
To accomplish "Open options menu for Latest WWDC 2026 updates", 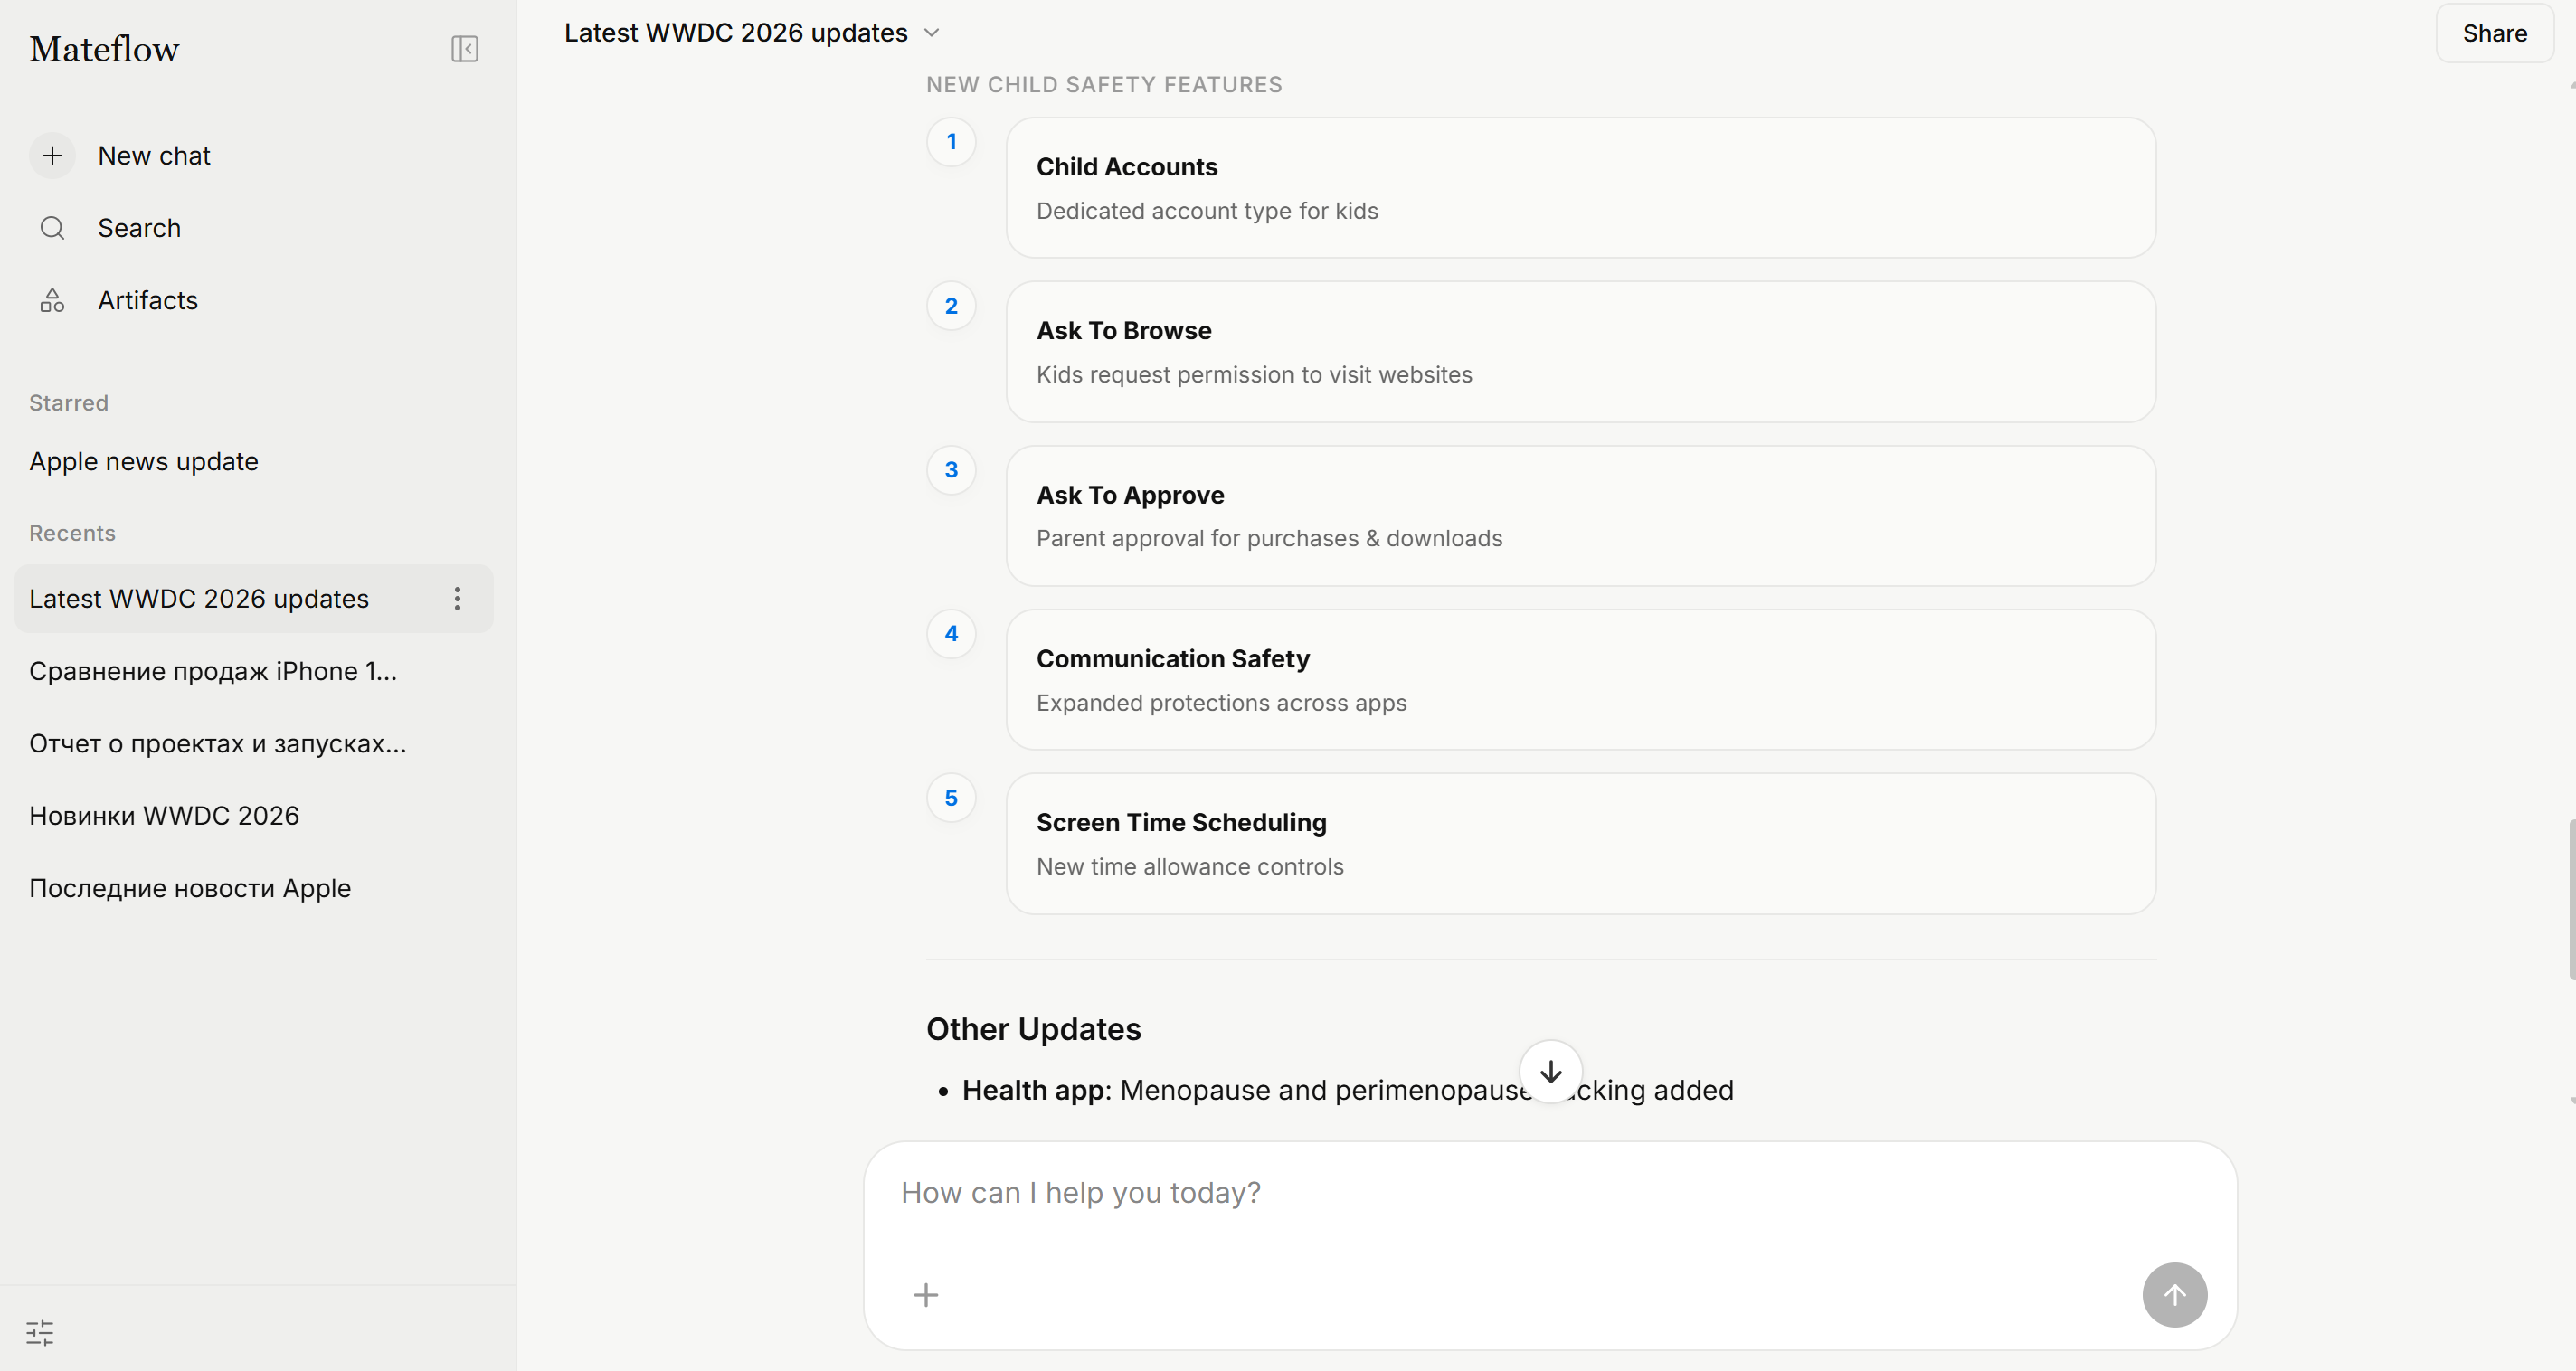I will pyautogui.click(x=457, y=599).
